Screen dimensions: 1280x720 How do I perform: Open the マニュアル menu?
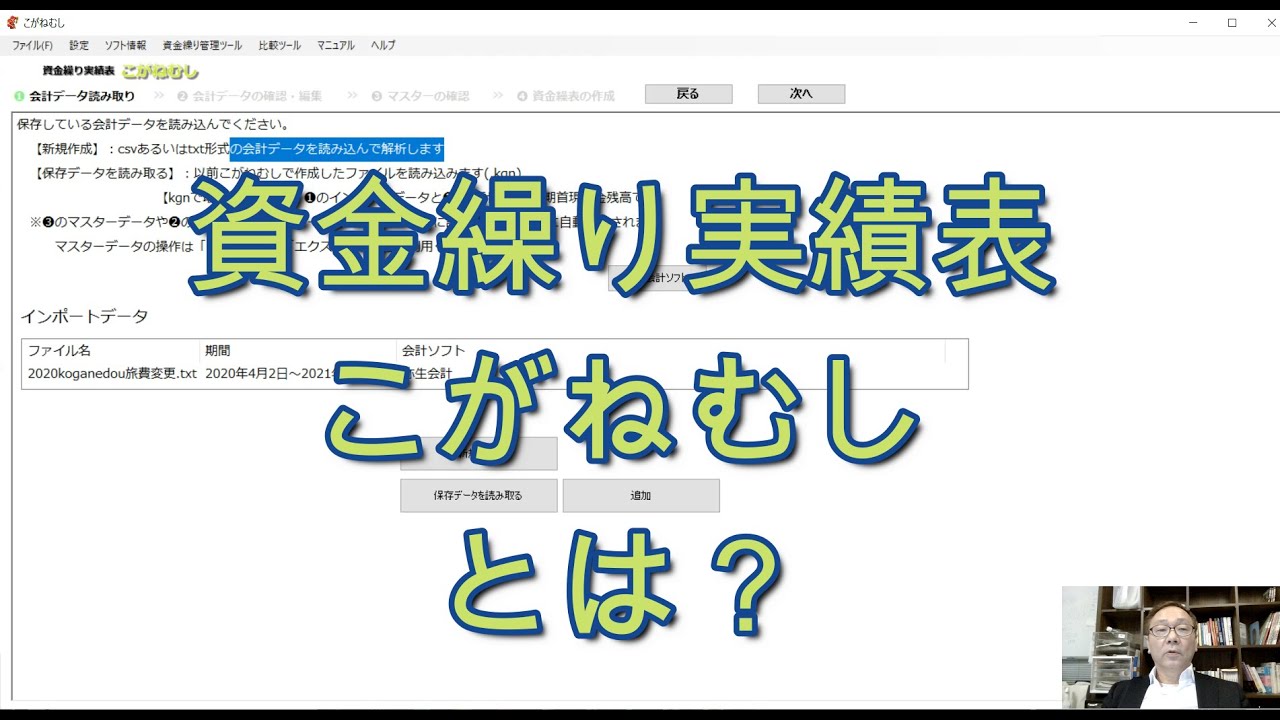coord(335,45)
